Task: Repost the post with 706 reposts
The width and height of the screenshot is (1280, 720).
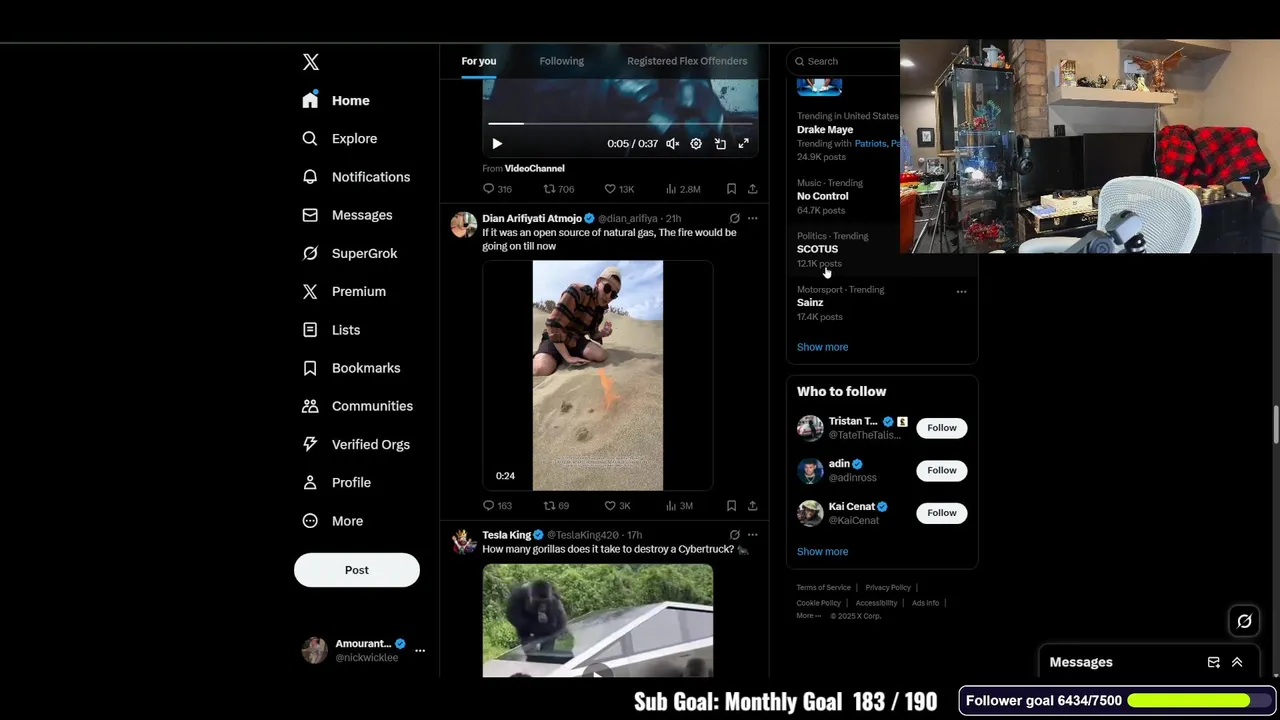Action: tap(558, 189)
